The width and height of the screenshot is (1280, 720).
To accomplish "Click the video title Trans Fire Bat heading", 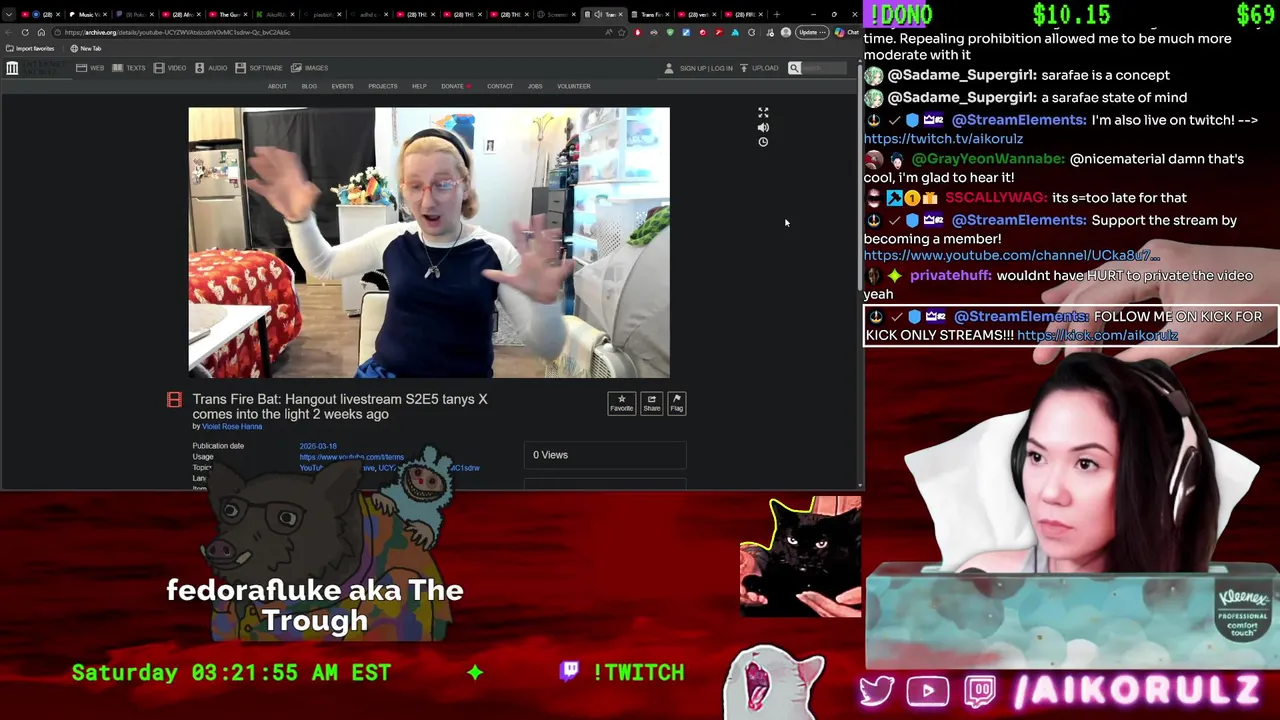I will (340, 406).
